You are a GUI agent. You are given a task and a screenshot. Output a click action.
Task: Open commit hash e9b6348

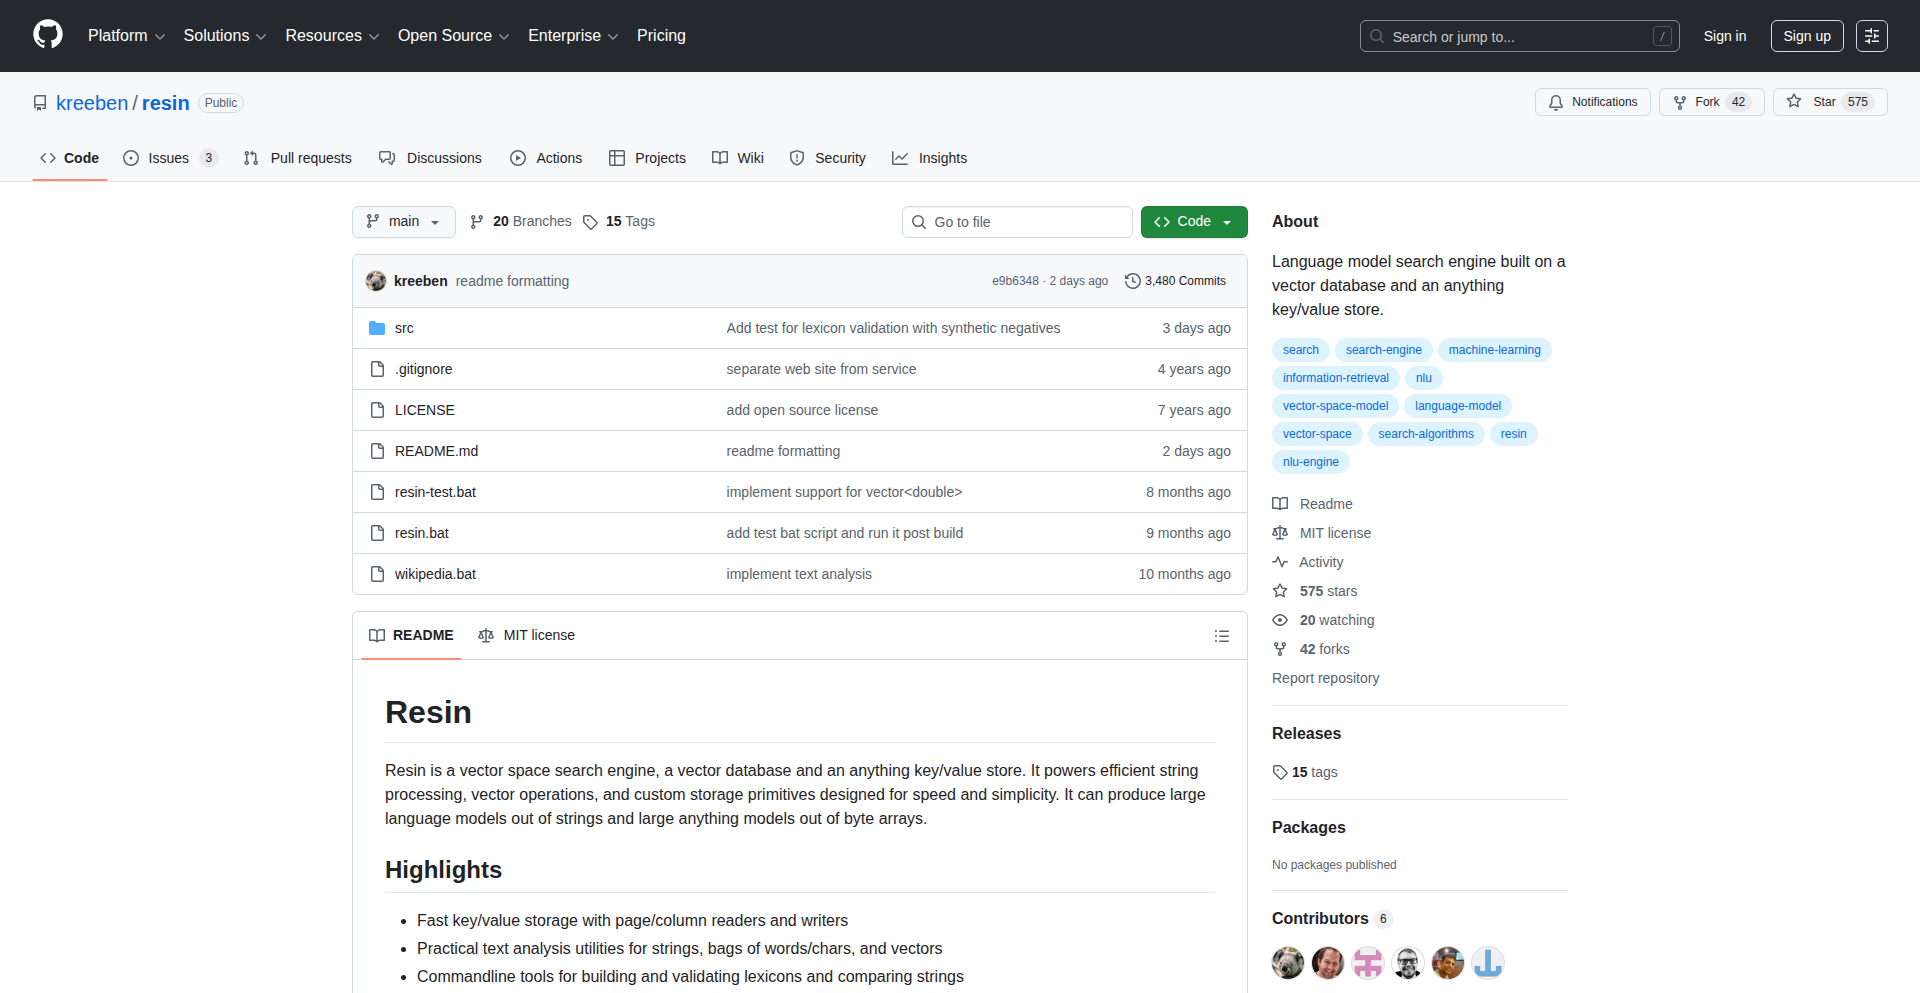tap(1015, 281)
